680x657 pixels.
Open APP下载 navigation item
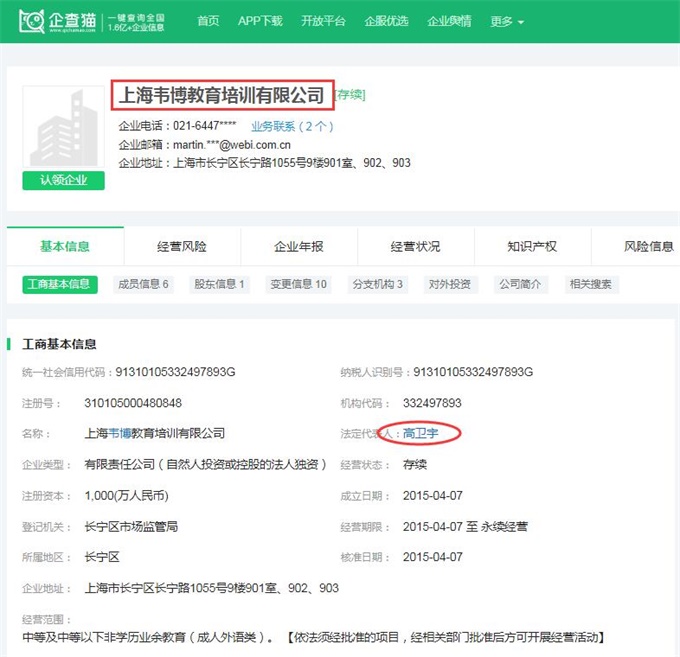click(260, 21)
